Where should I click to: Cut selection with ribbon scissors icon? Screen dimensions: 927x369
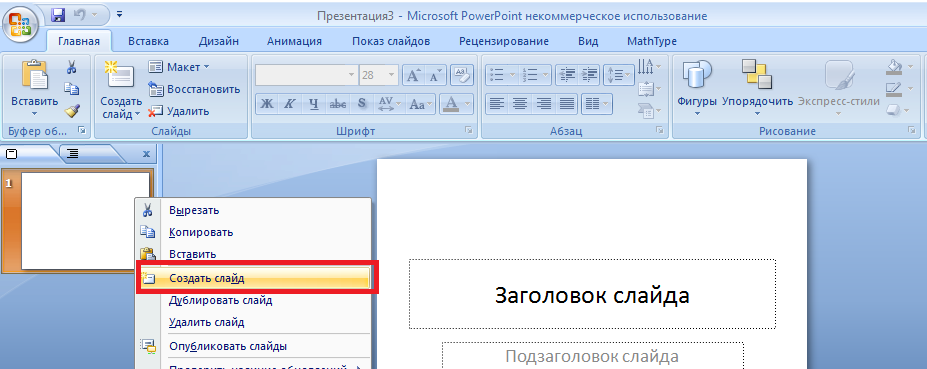tap(72, 67)
